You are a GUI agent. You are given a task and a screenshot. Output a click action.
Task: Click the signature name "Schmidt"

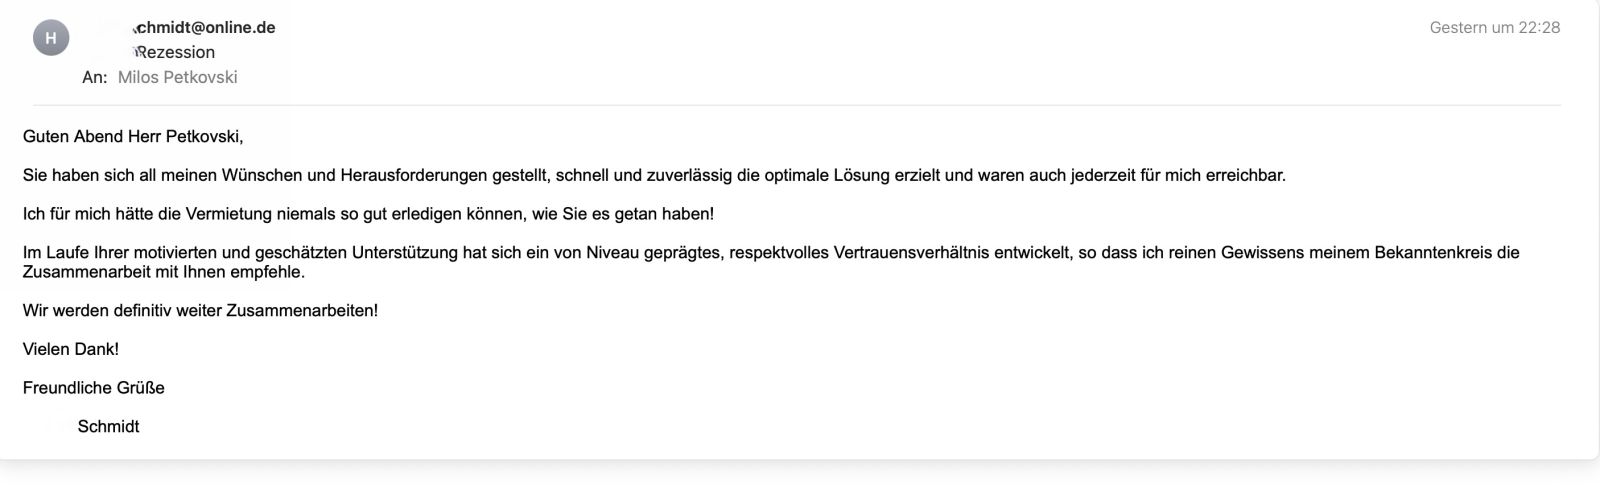tap(108, 427)
